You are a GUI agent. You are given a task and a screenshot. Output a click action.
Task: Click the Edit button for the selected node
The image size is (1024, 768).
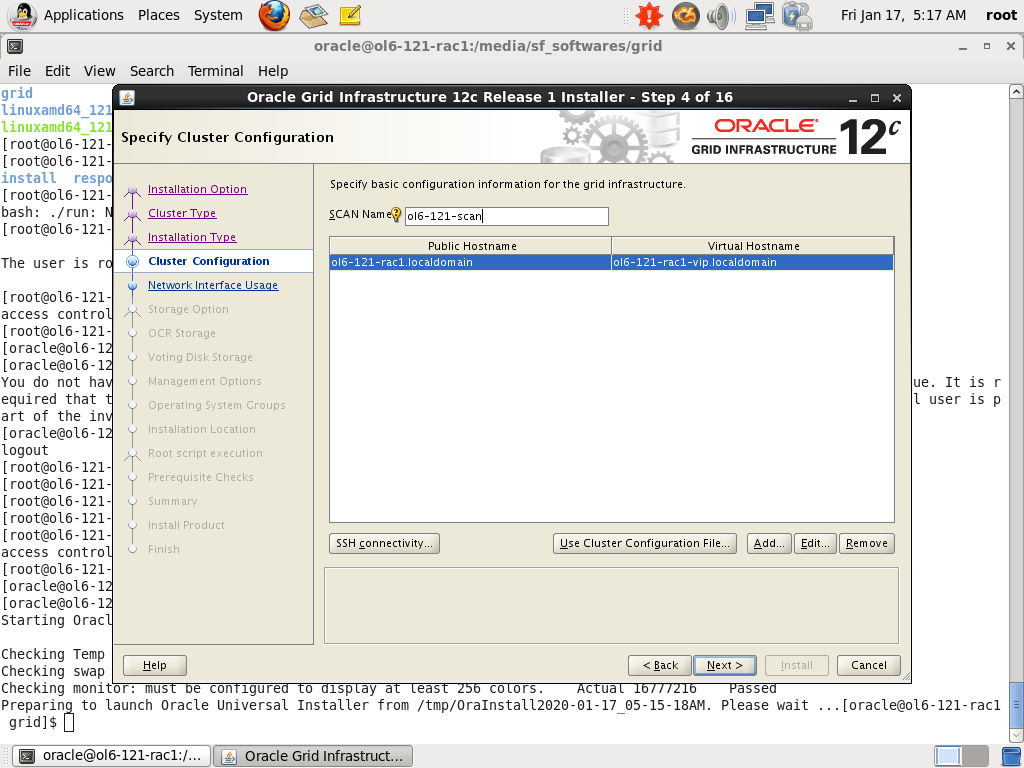point(815,543)
